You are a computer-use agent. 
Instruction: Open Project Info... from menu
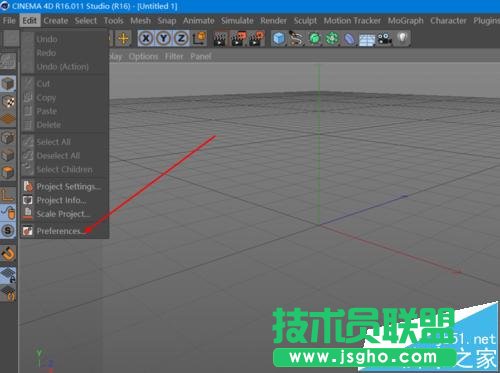(x=65, y=200)
